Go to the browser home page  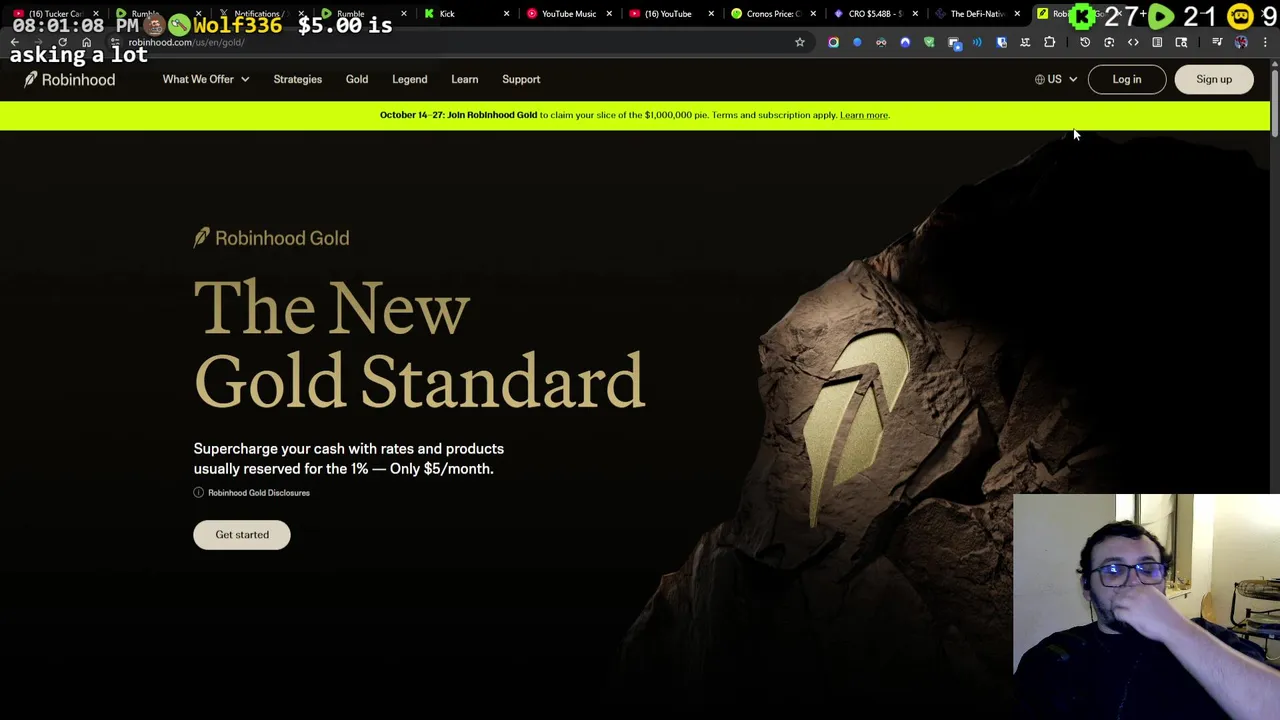coord(86,42)
